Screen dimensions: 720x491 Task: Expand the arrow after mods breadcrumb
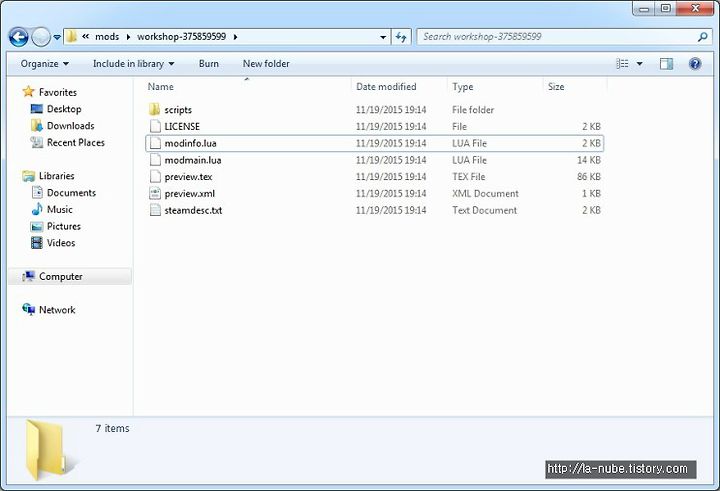[128, 37]
